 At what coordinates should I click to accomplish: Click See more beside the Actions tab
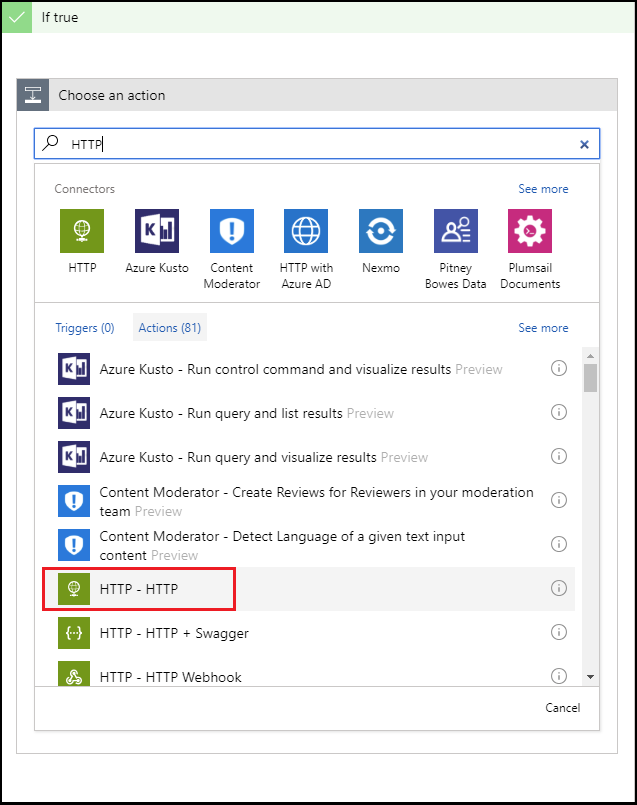point(543,328)
